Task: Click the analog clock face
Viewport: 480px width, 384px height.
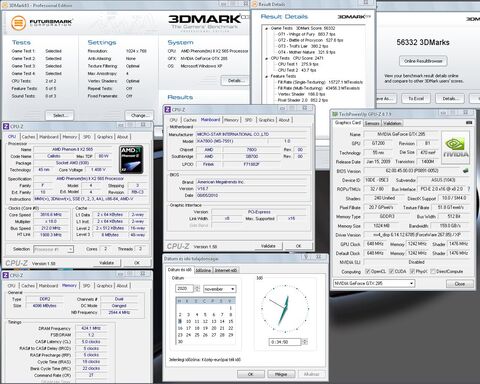Action: point(285,309)
